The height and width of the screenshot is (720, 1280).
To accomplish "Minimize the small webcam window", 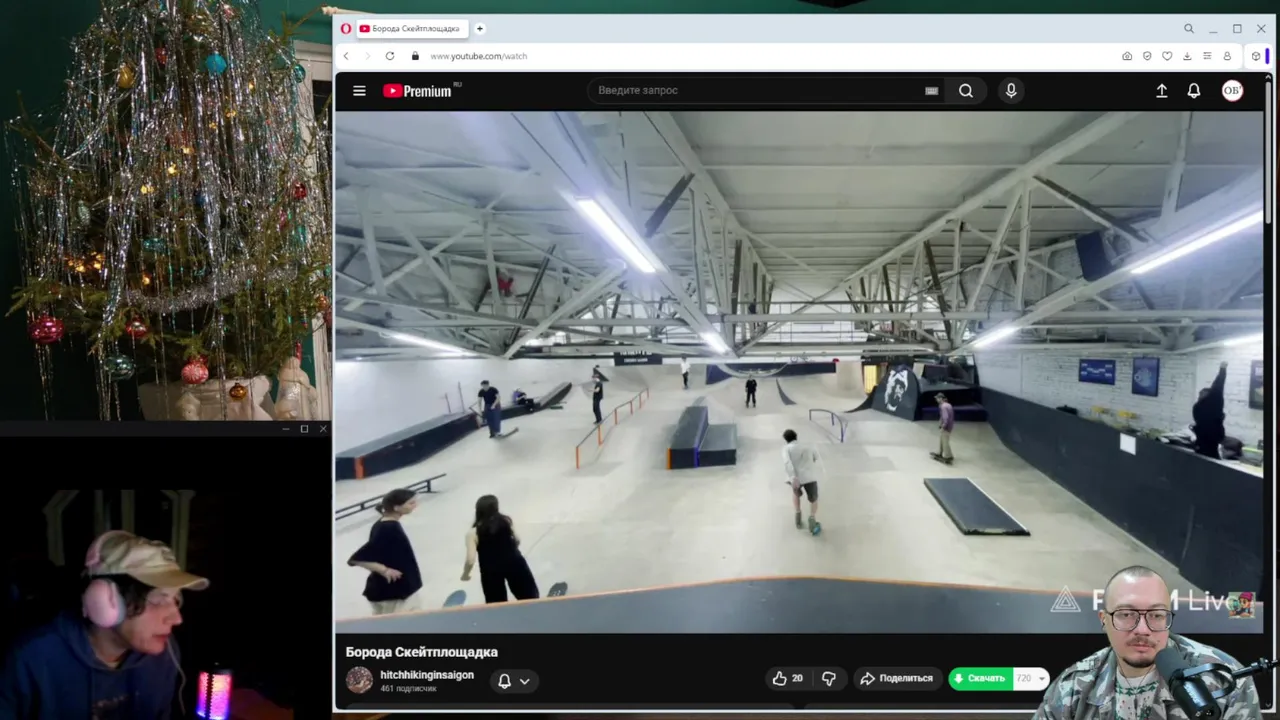I will [x=286, y=429].
